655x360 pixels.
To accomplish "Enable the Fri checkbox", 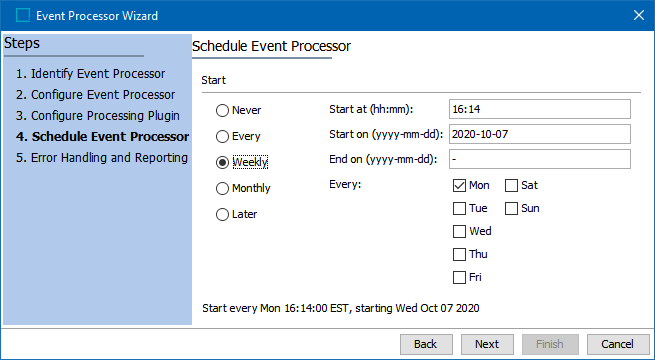I will 459,277.
